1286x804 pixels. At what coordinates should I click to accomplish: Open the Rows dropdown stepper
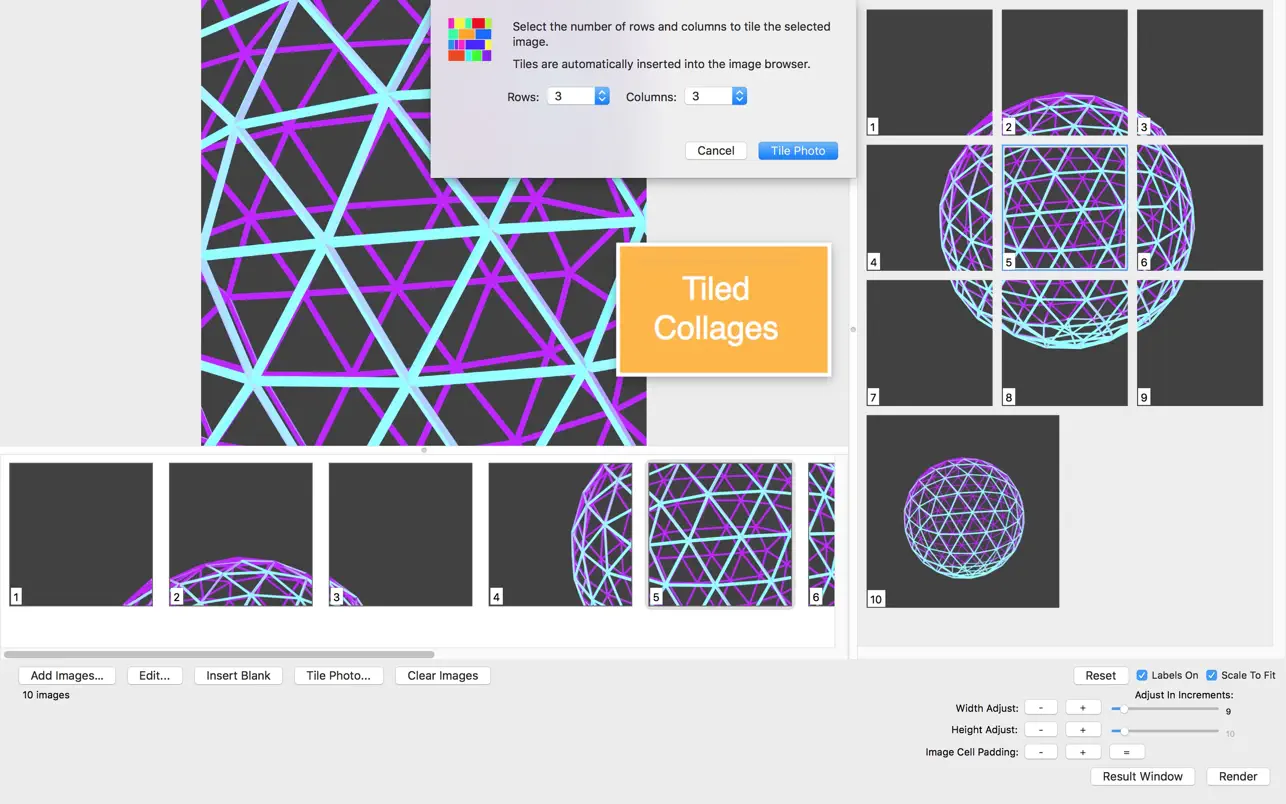(602, 97)
